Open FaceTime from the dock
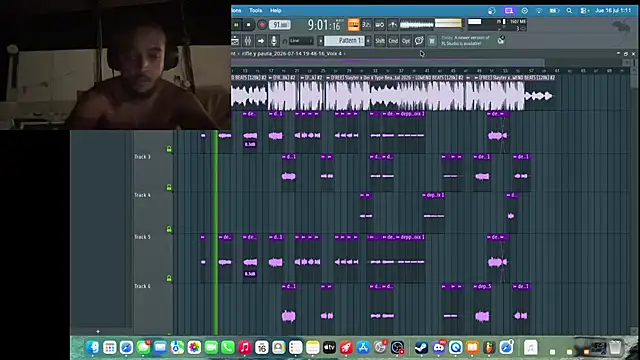The height and width of the screenshot is (360, 640). coord(211,347)
